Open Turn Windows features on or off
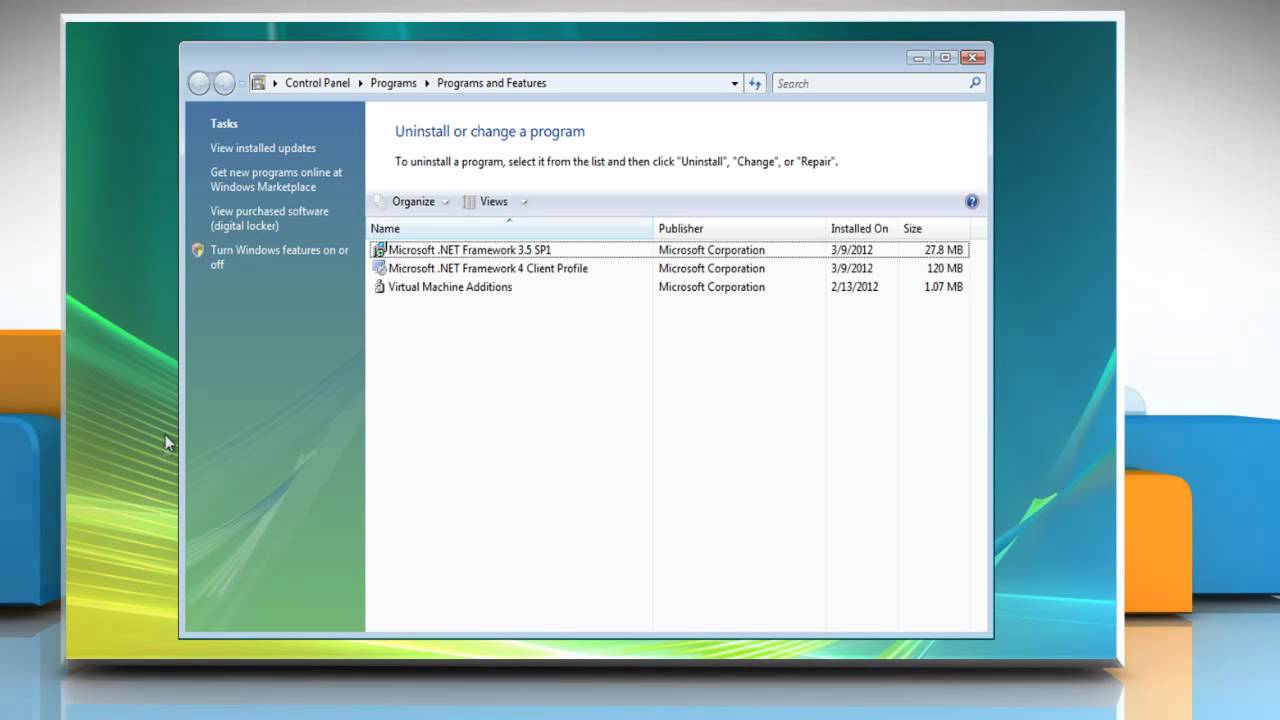Image resolution: width=1280 pixels, height=720 pixels. pyautogui.click(x=279, y=257)
